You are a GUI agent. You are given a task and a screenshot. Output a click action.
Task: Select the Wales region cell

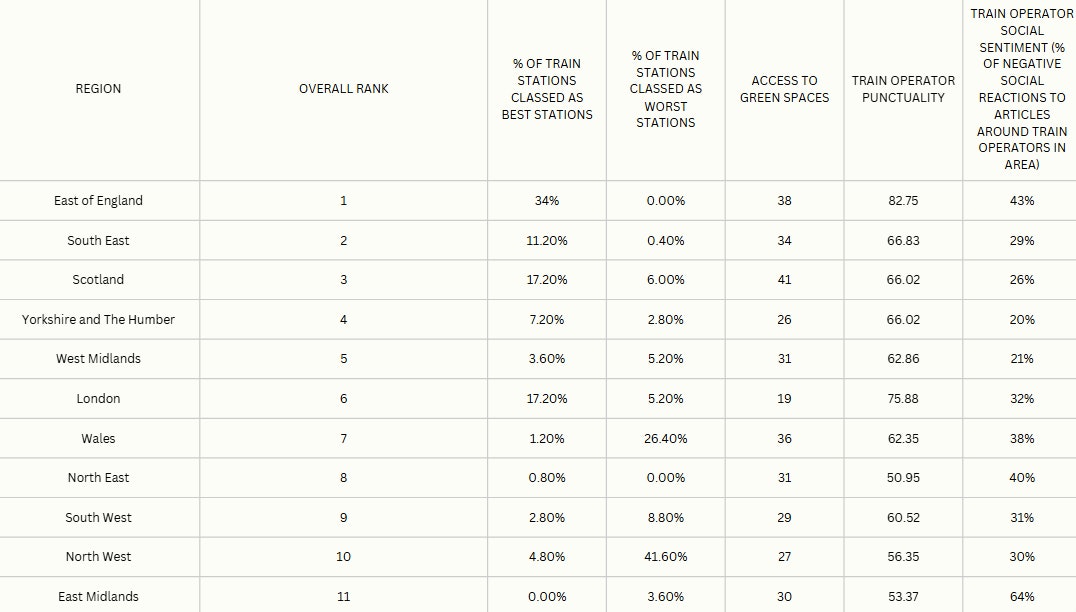pyautogui.click(x=98, y=439)
